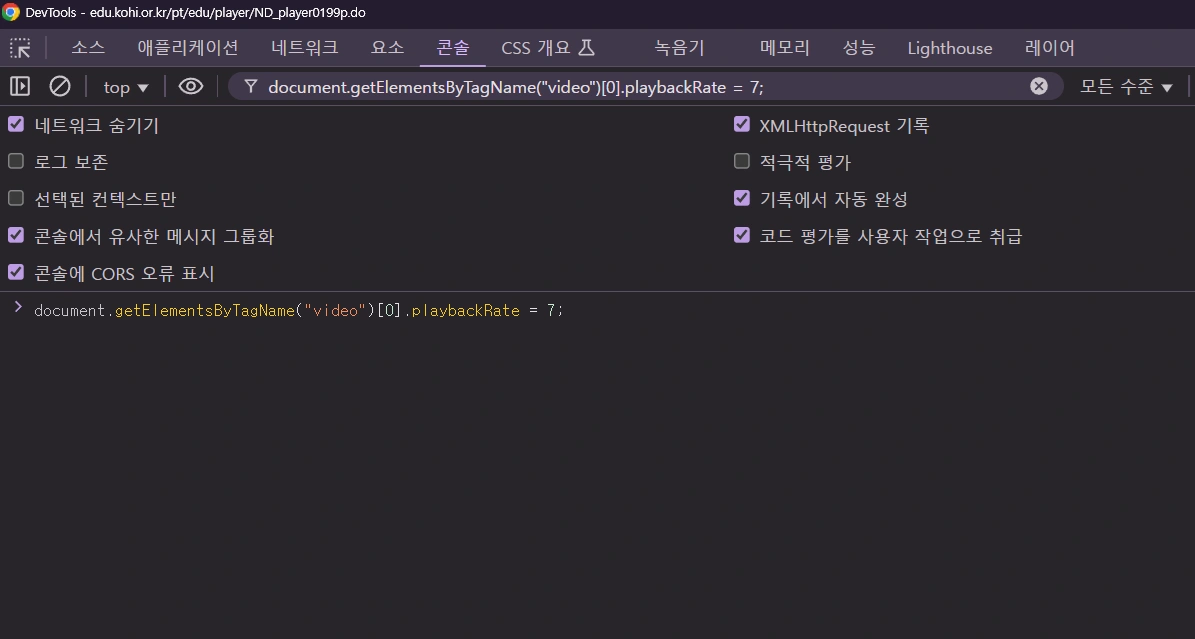
Task: Switch to the 네트워크 tab
Action: click(x=304, y=47)
